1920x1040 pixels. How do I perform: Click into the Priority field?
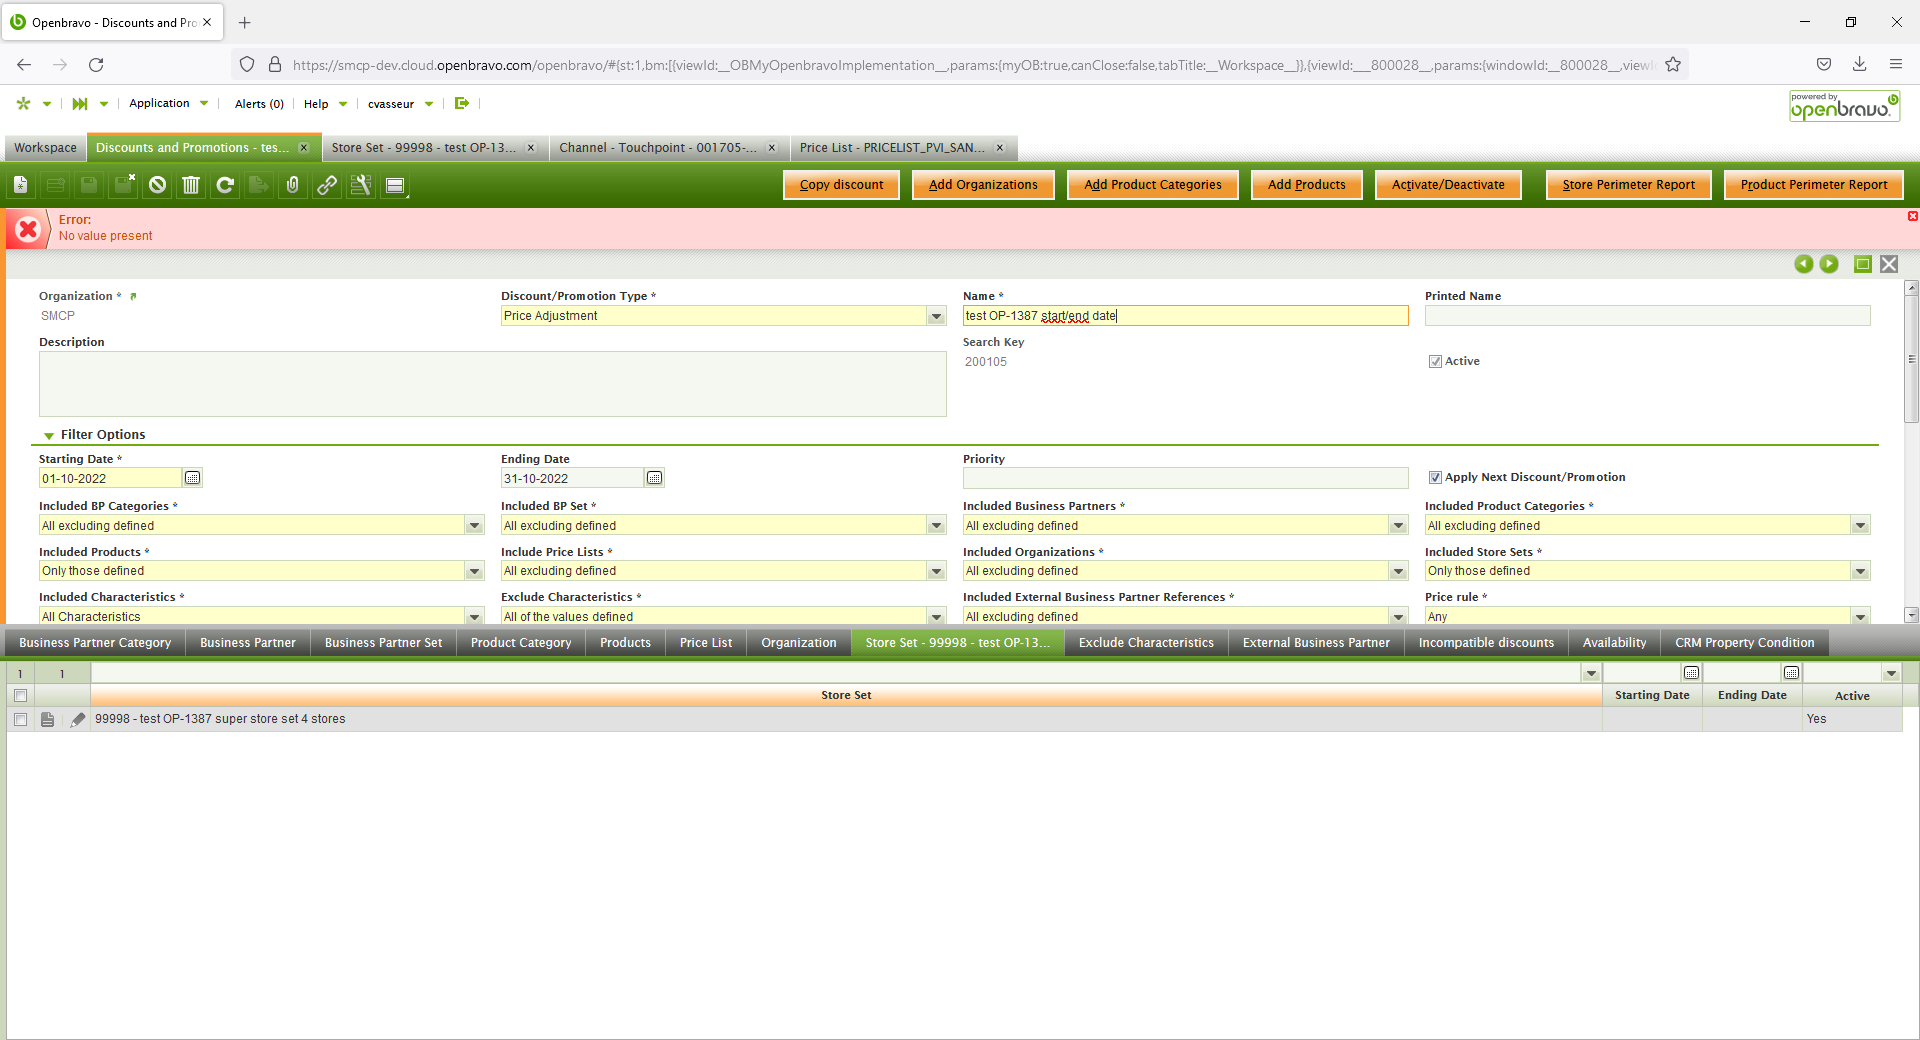pos(1185,478)
